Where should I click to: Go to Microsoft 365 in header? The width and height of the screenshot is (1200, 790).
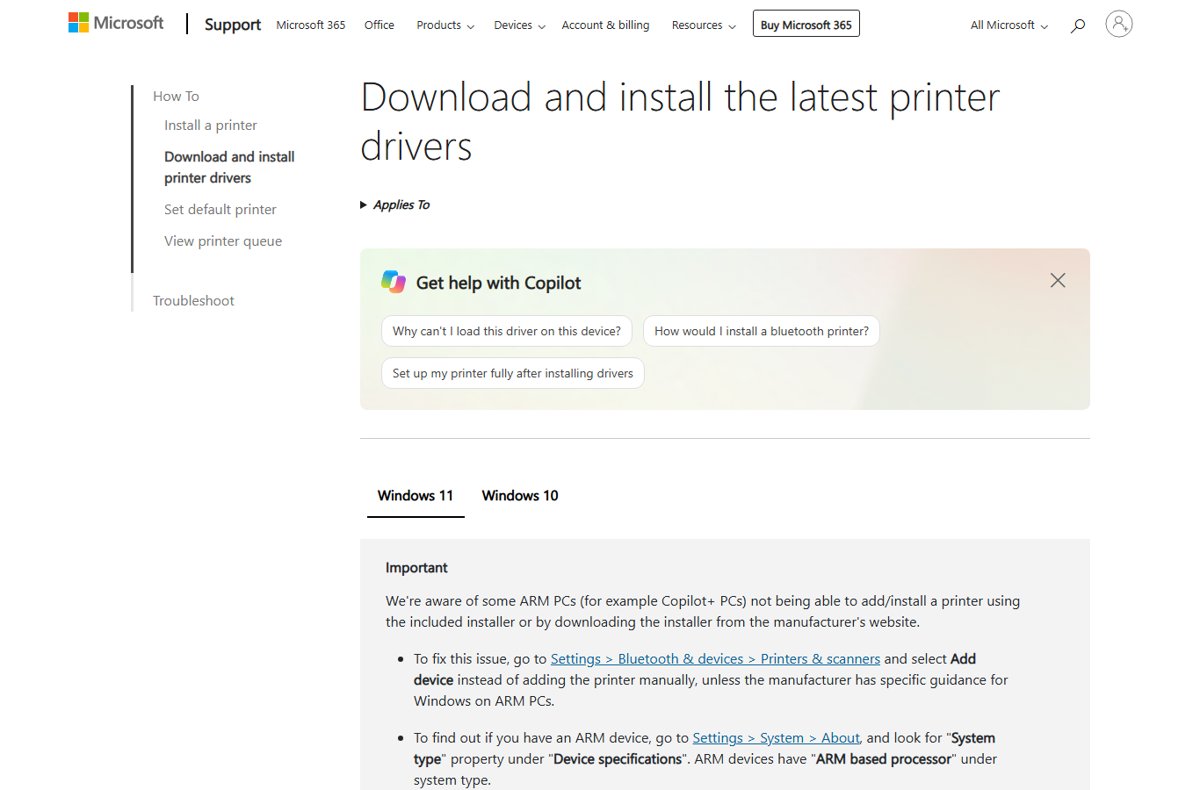click(311, 25)
